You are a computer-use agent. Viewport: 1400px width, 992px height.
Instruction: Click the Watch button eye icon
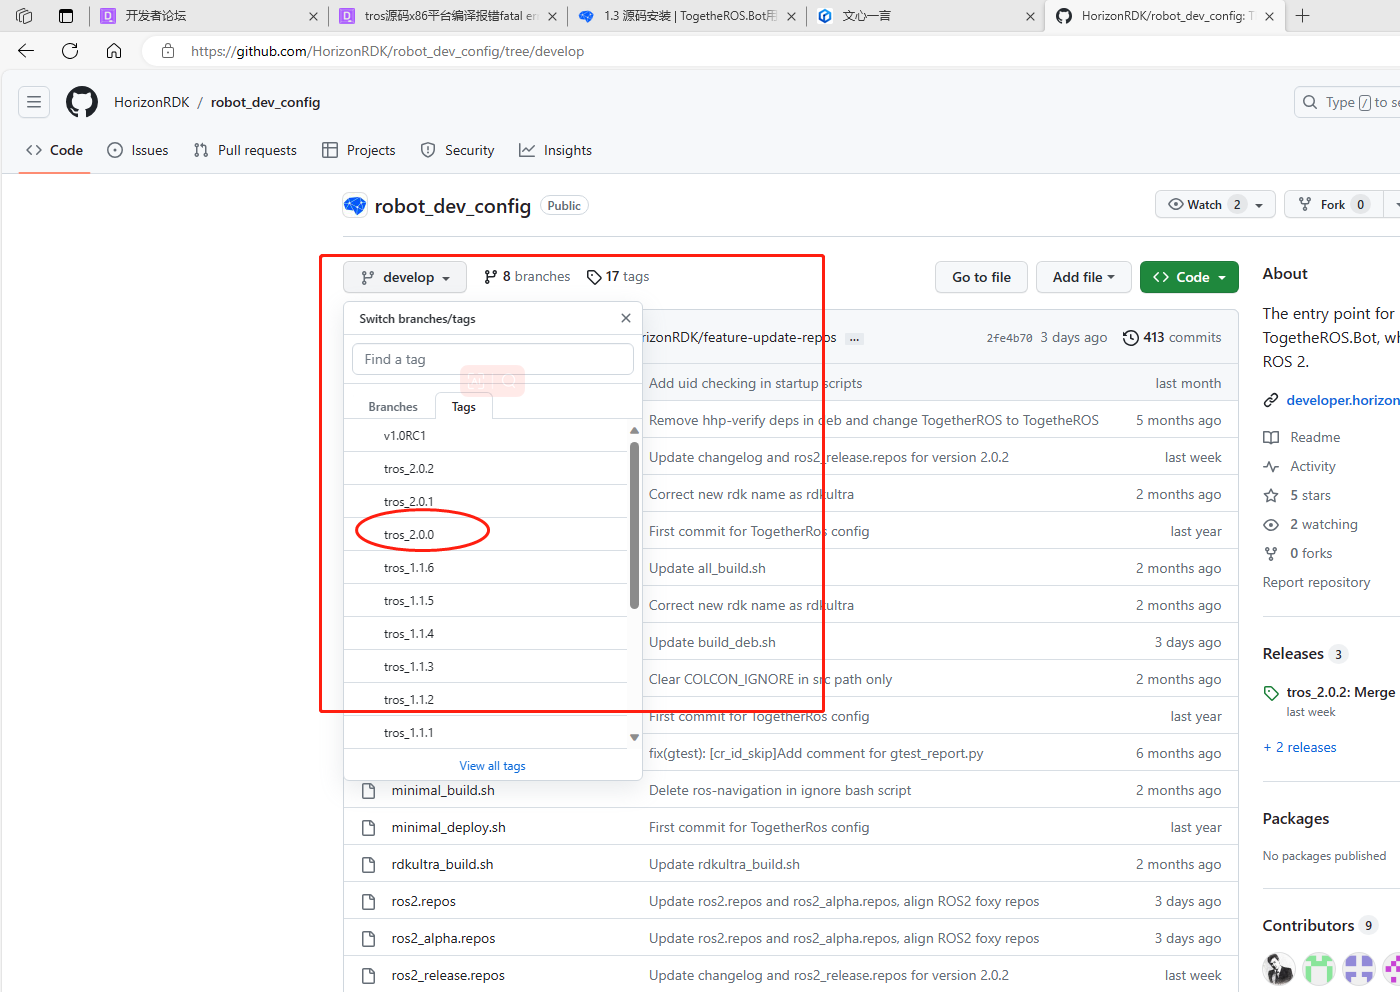coord(1176,204)
